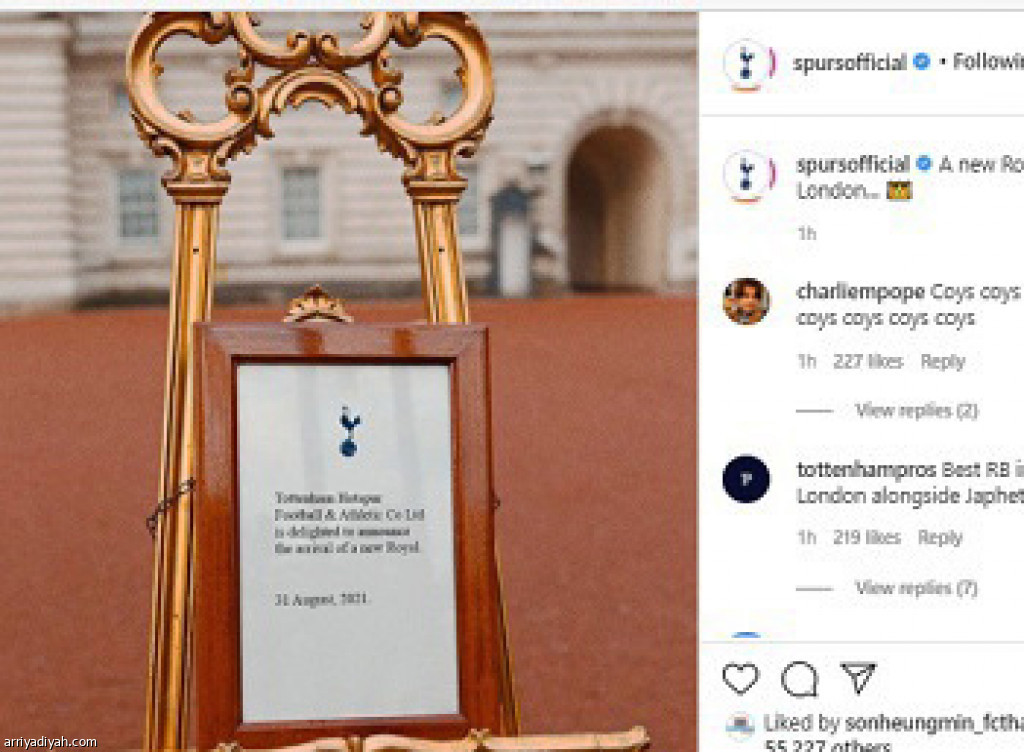Share the post with the paper plane icon
Image resolution: width=1024 pixels, height=752 pixels.
[x=857, y=678]
